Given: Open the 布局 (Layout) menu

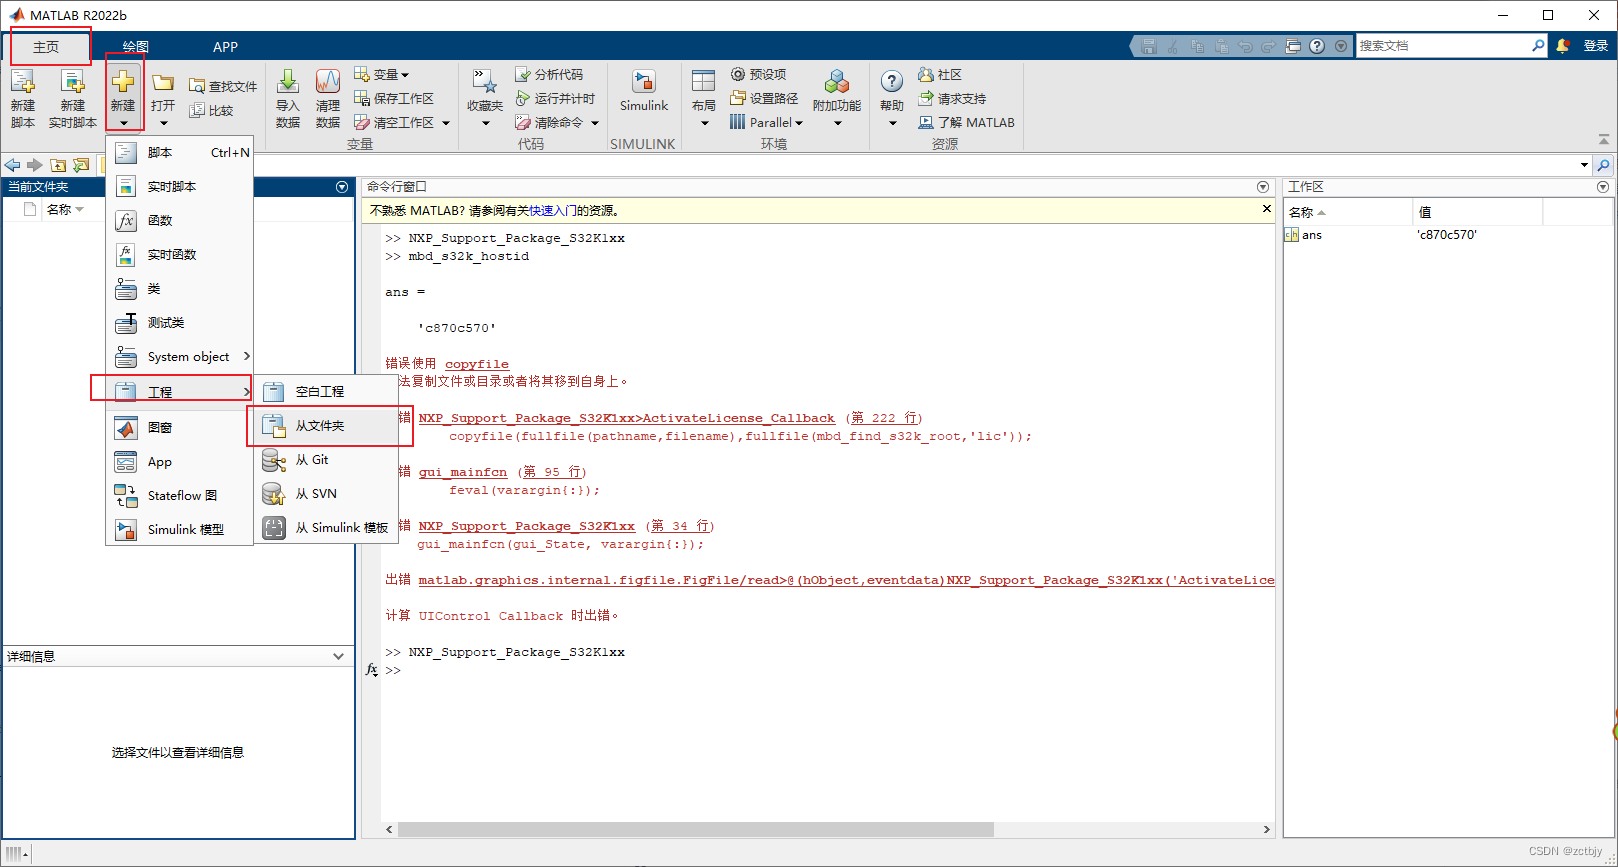Looking at the screenshot, I should tap(704, 98).
